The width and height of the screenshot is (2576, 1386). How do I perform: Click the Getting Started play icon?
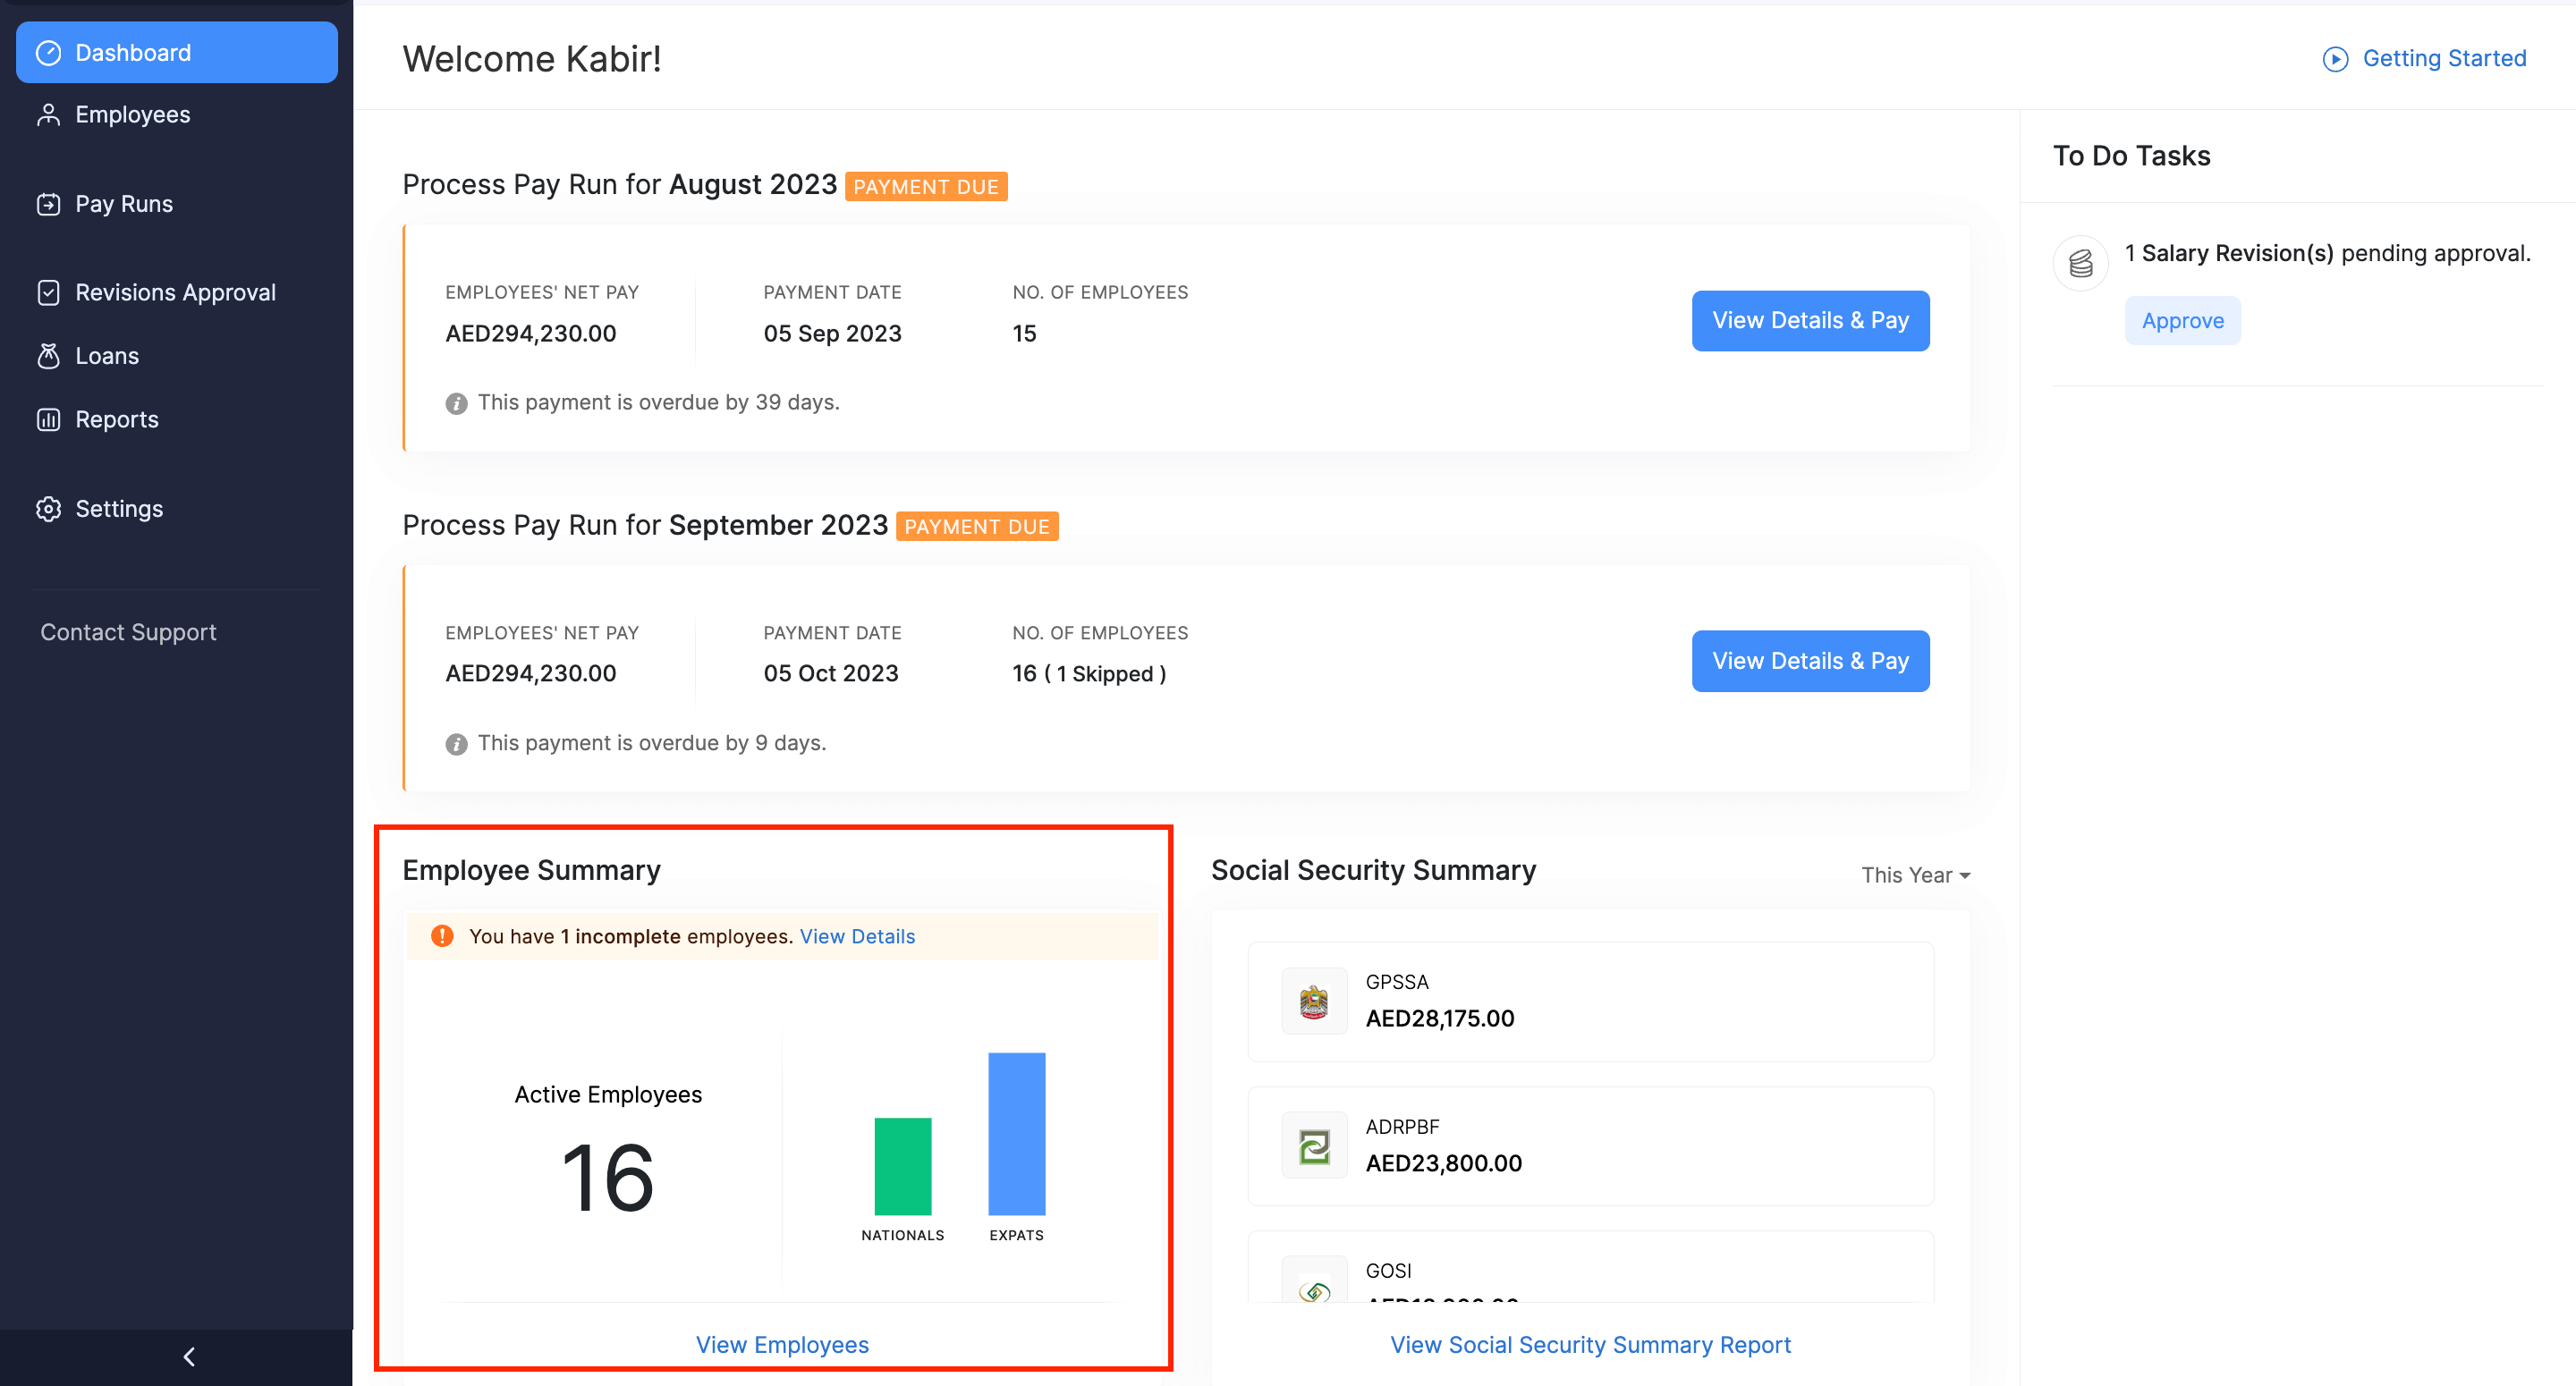point(2334,59)
